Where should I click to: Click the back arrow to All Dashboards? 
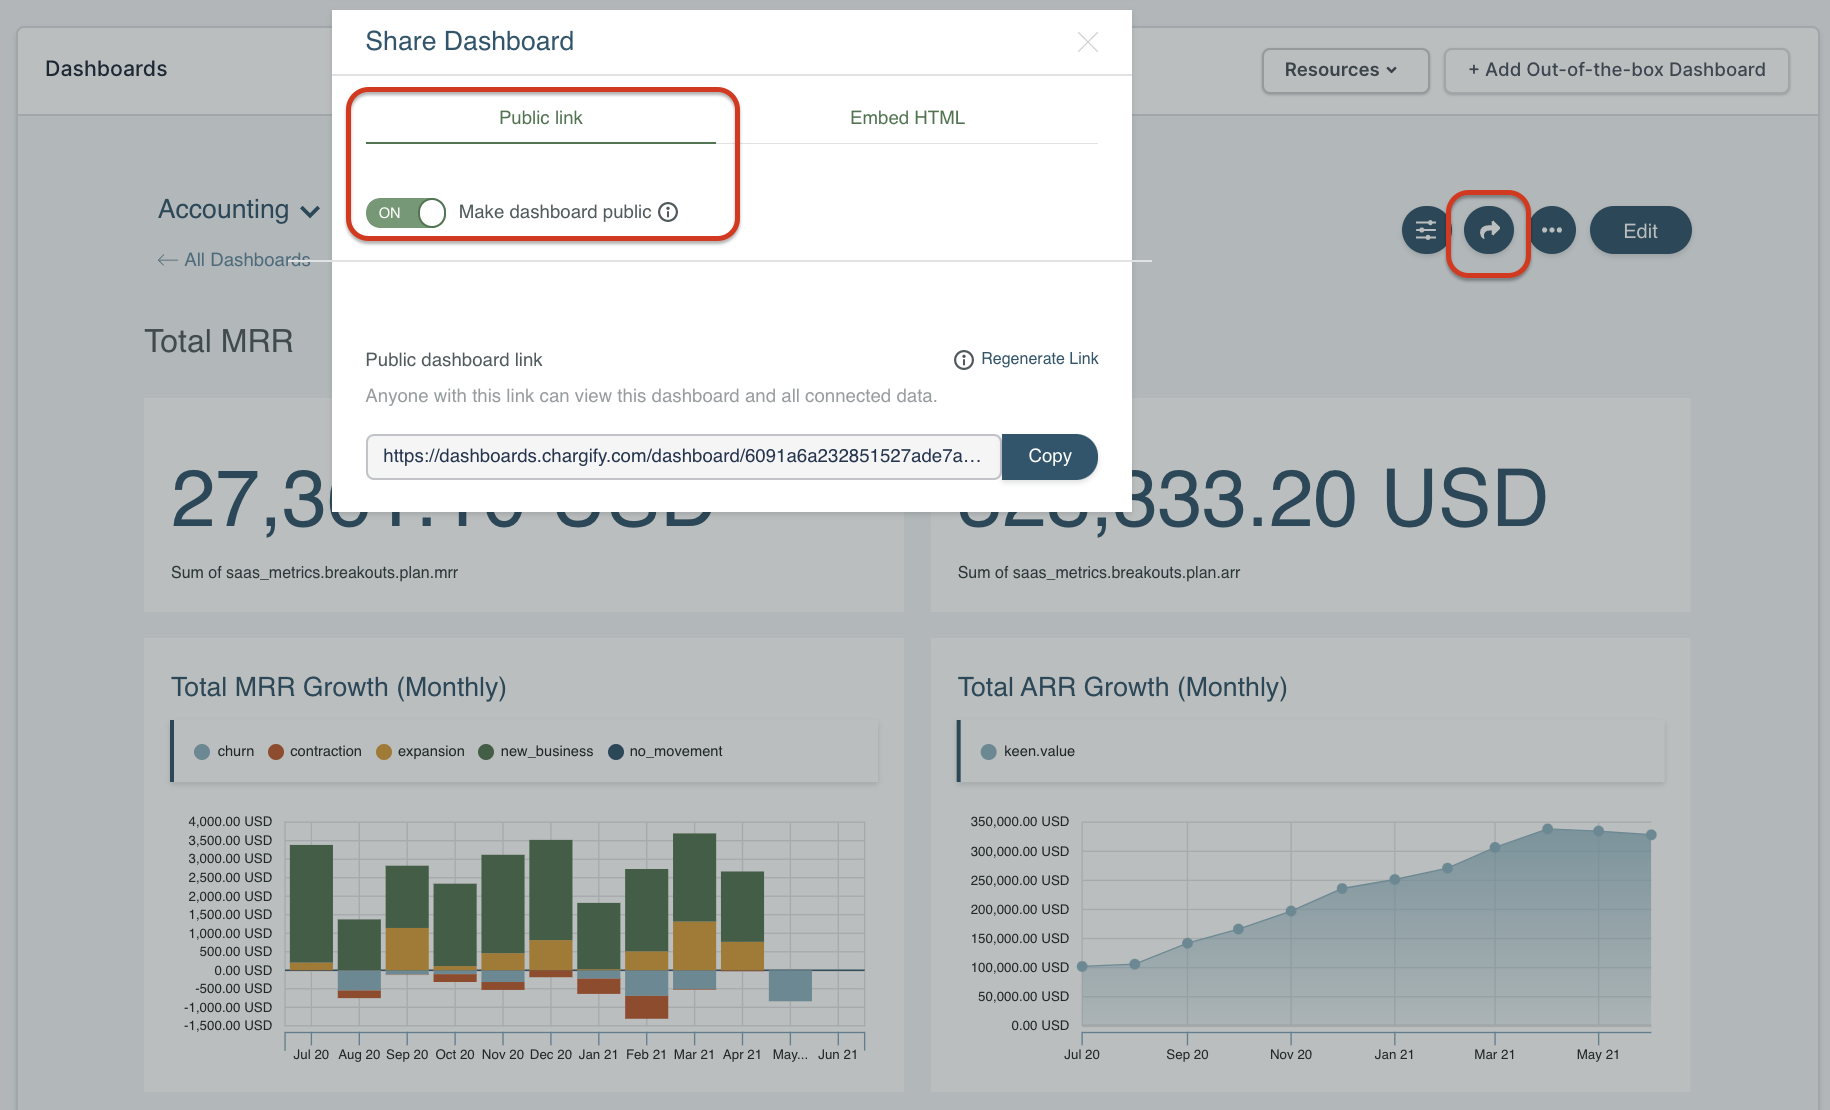coord(168,260)
